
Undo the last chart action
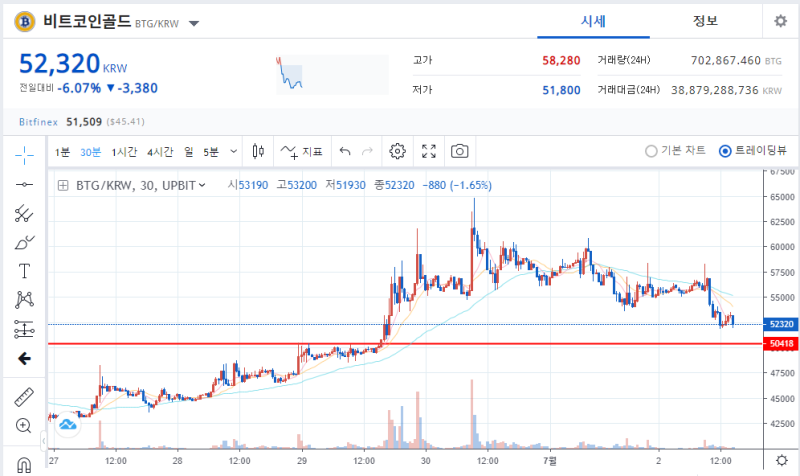pos(345,152)
